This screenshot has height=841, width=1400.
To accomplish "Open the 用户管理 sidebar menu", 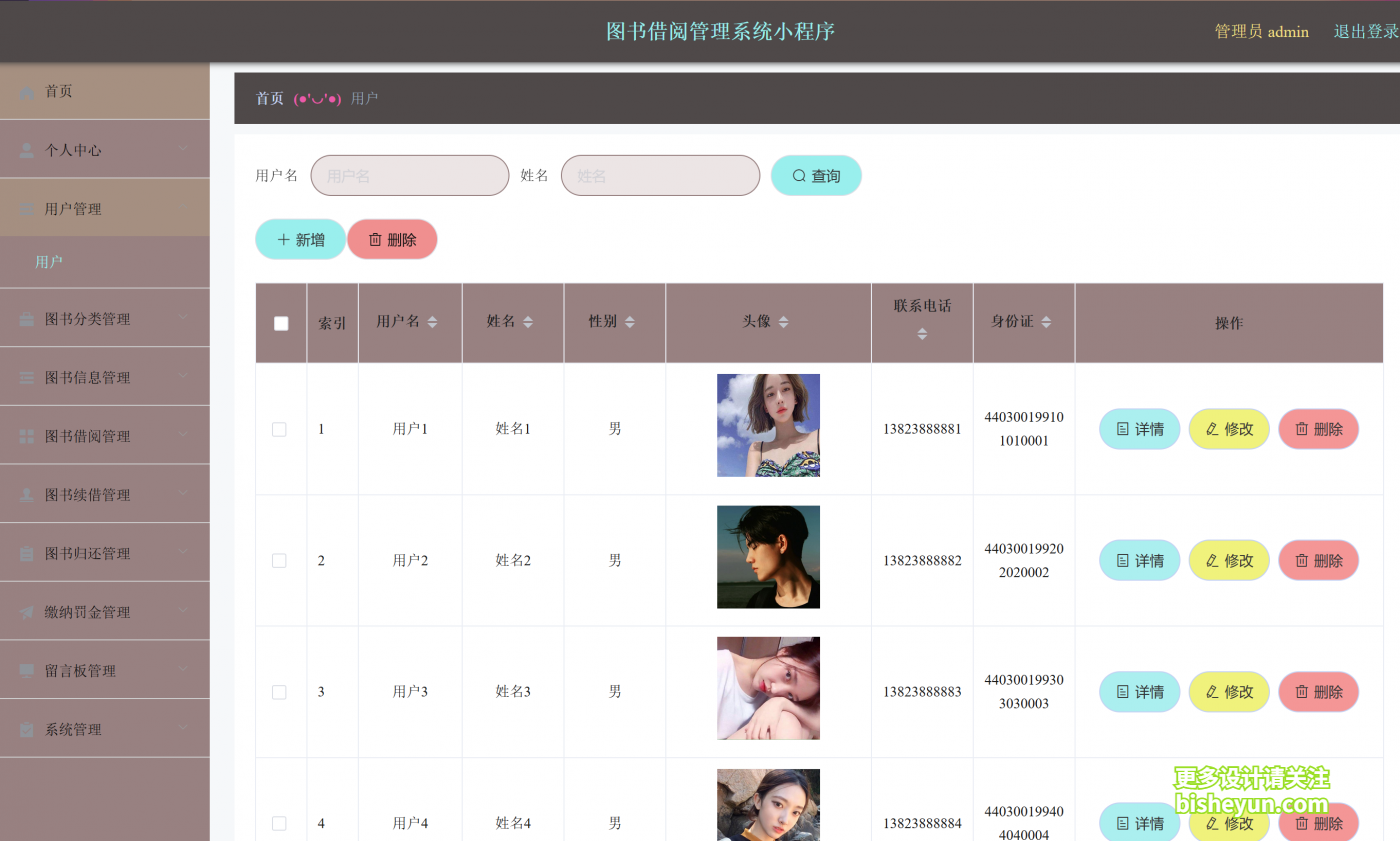I will tap(105, 209).
